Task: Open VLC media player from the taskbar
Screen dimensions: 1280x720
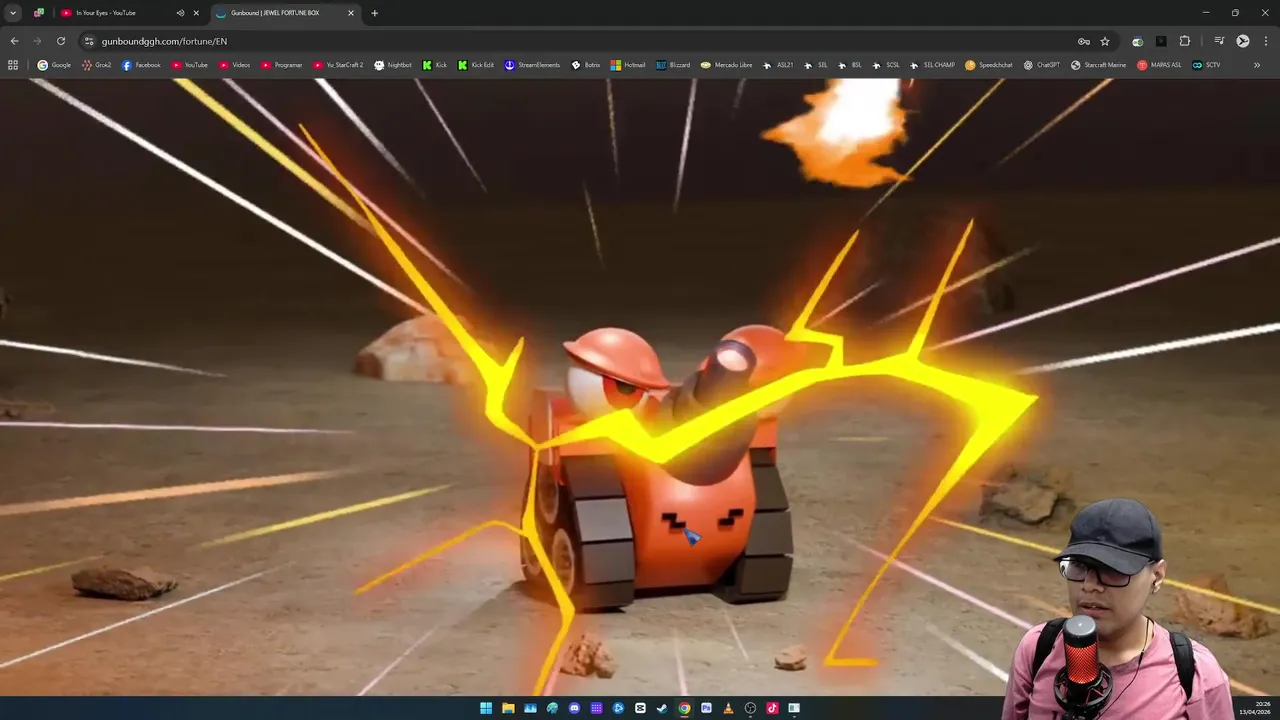Action: pos(728,708)
